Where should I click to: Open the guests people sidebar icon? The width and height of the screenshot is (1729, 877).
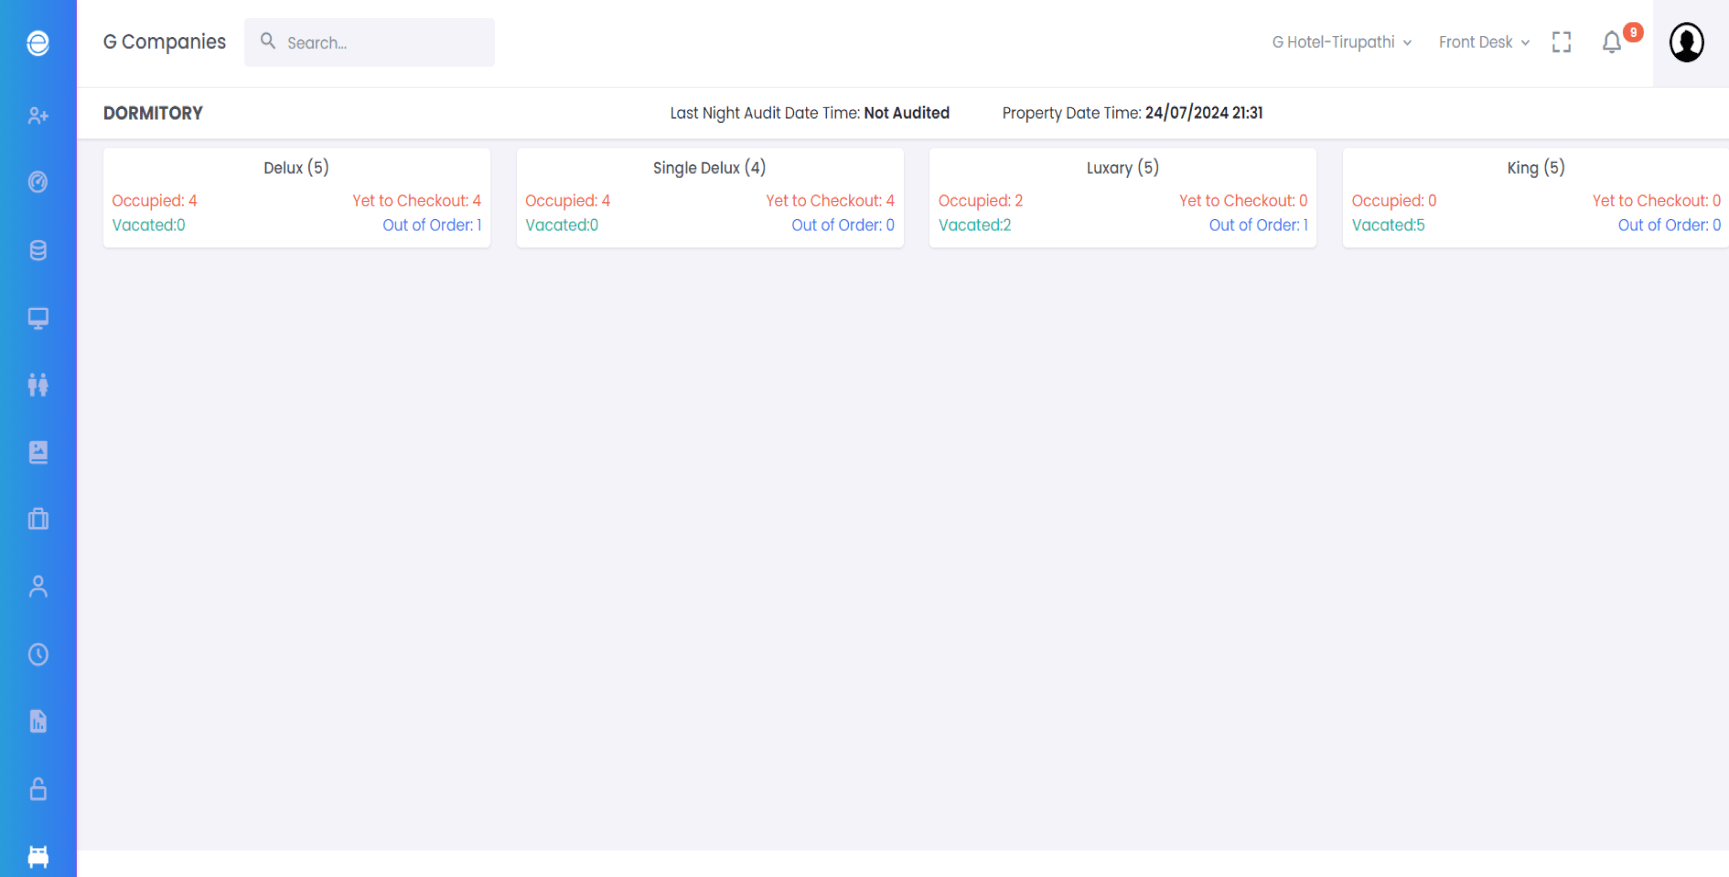[38, 385]
